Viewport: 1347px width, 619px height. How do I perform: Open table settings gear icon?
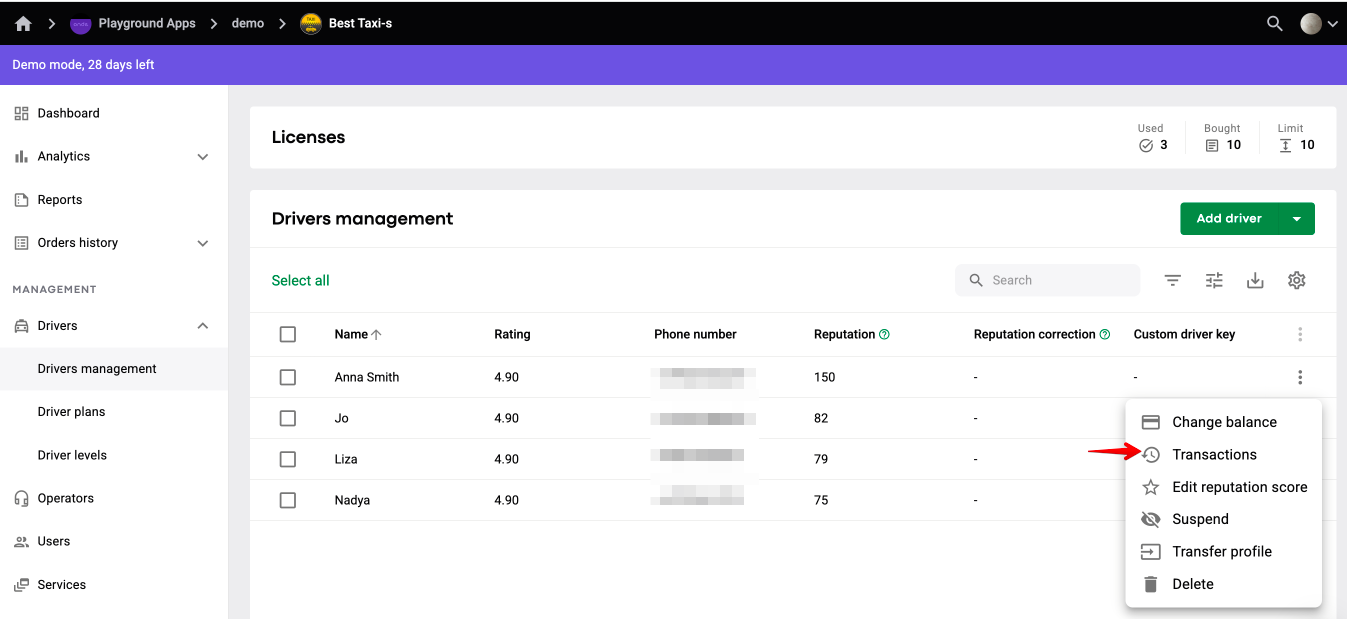click(1297, 281)
